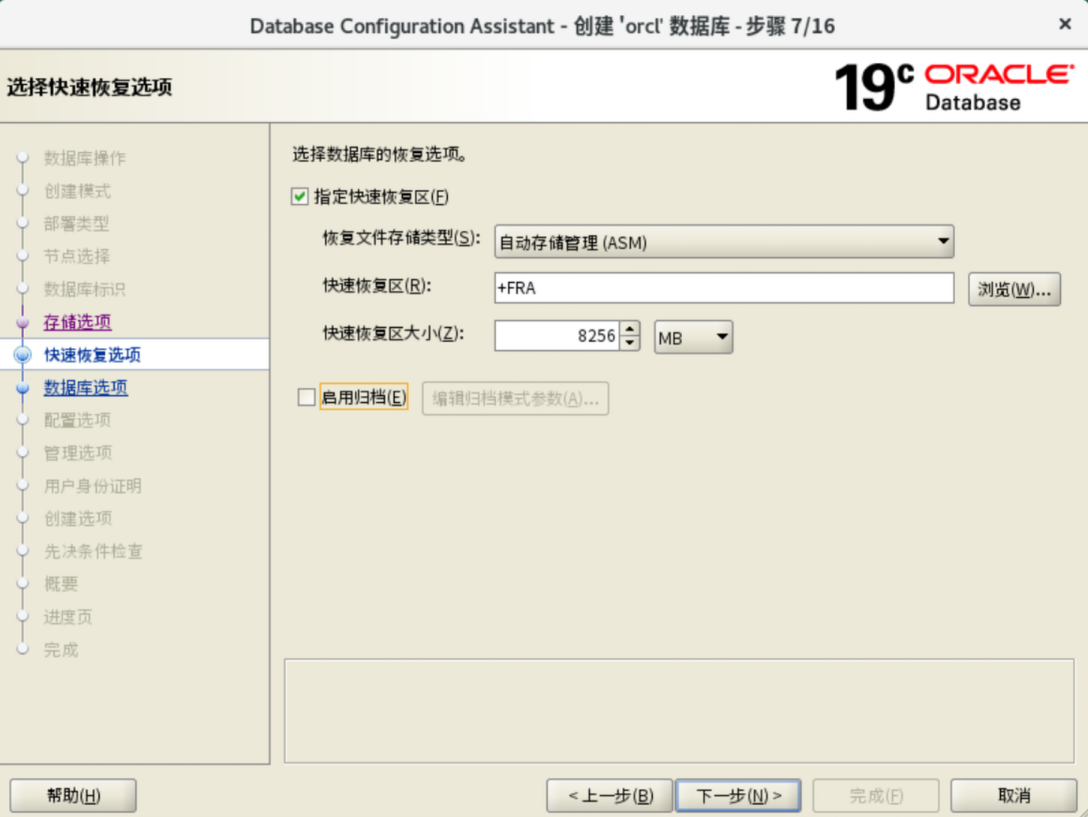The height and width of the screenshot is (817, 1088).
Task: Open the 恢复文件存储类型 dropdown
Action: 724,241
